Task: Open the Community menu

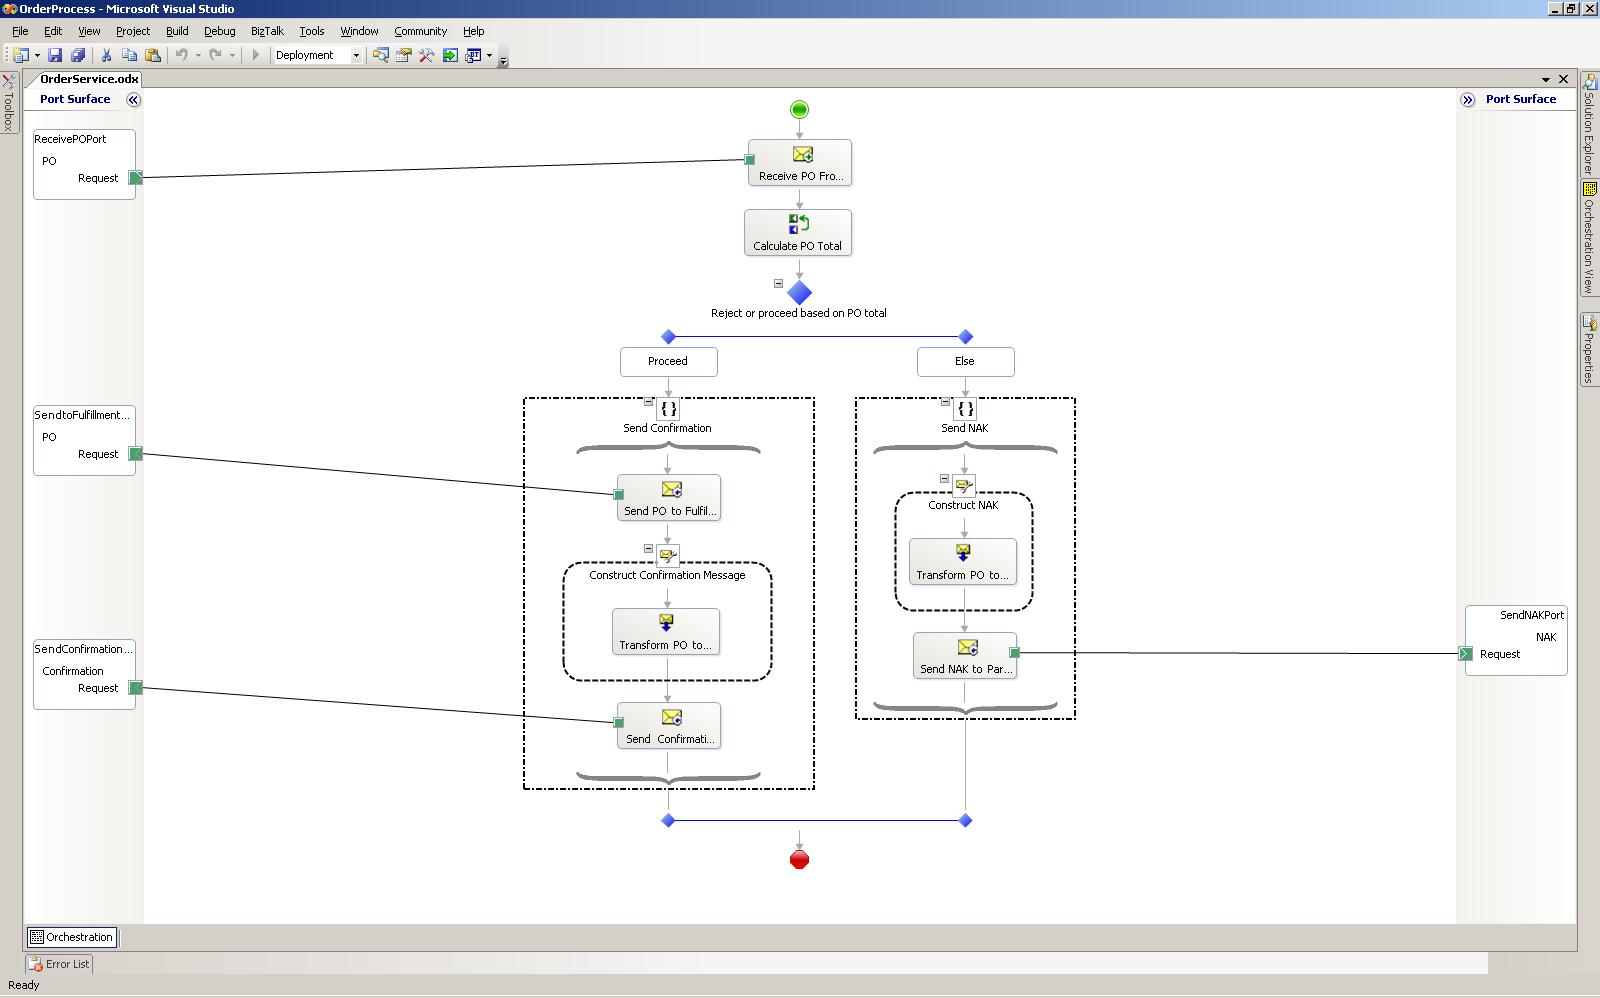Action: pyautogui.click(x=420, y=31)
